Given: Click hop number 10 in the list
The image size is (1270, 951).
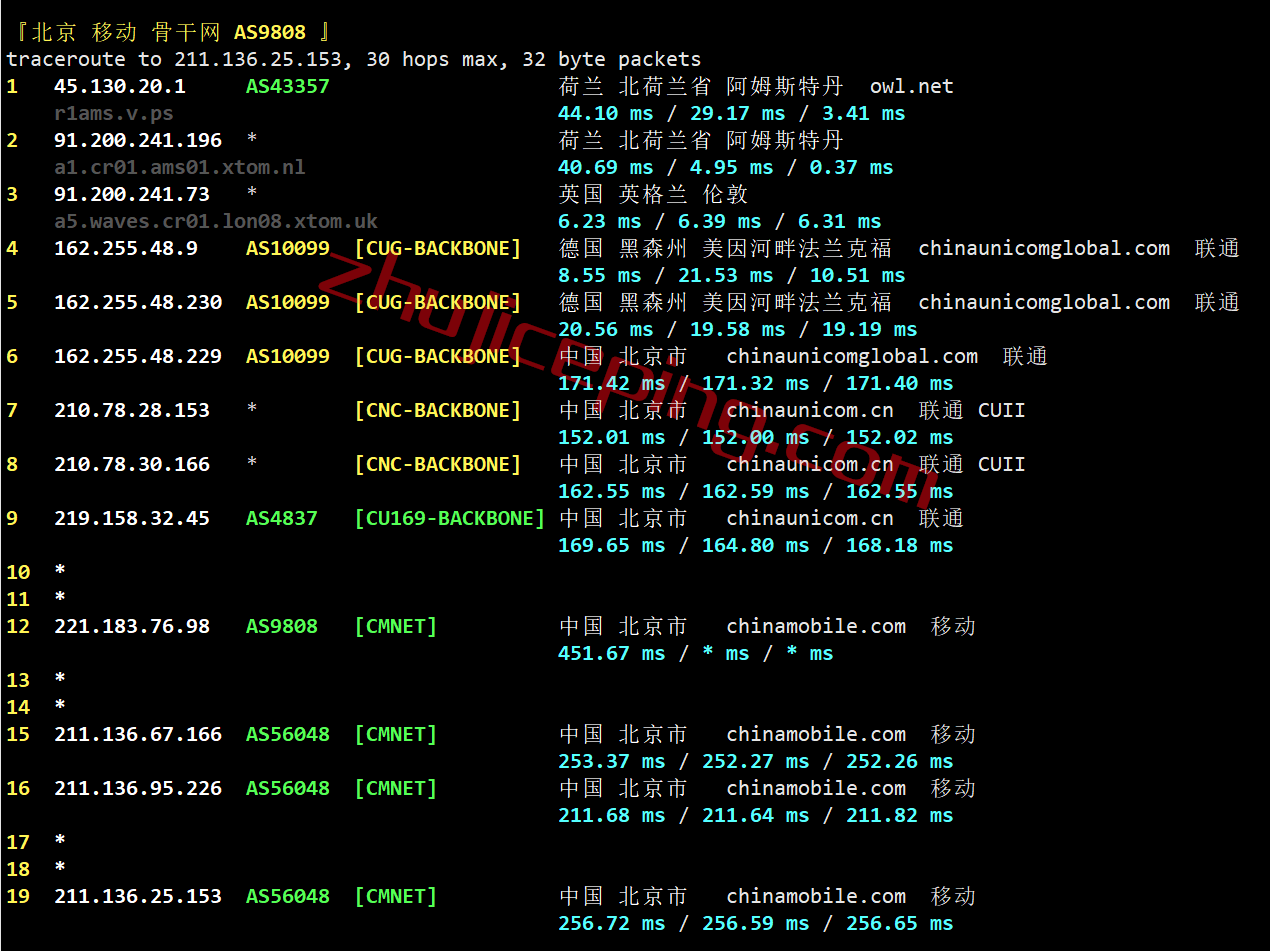Looking at the screenshot, I should [x=18, y=572].
